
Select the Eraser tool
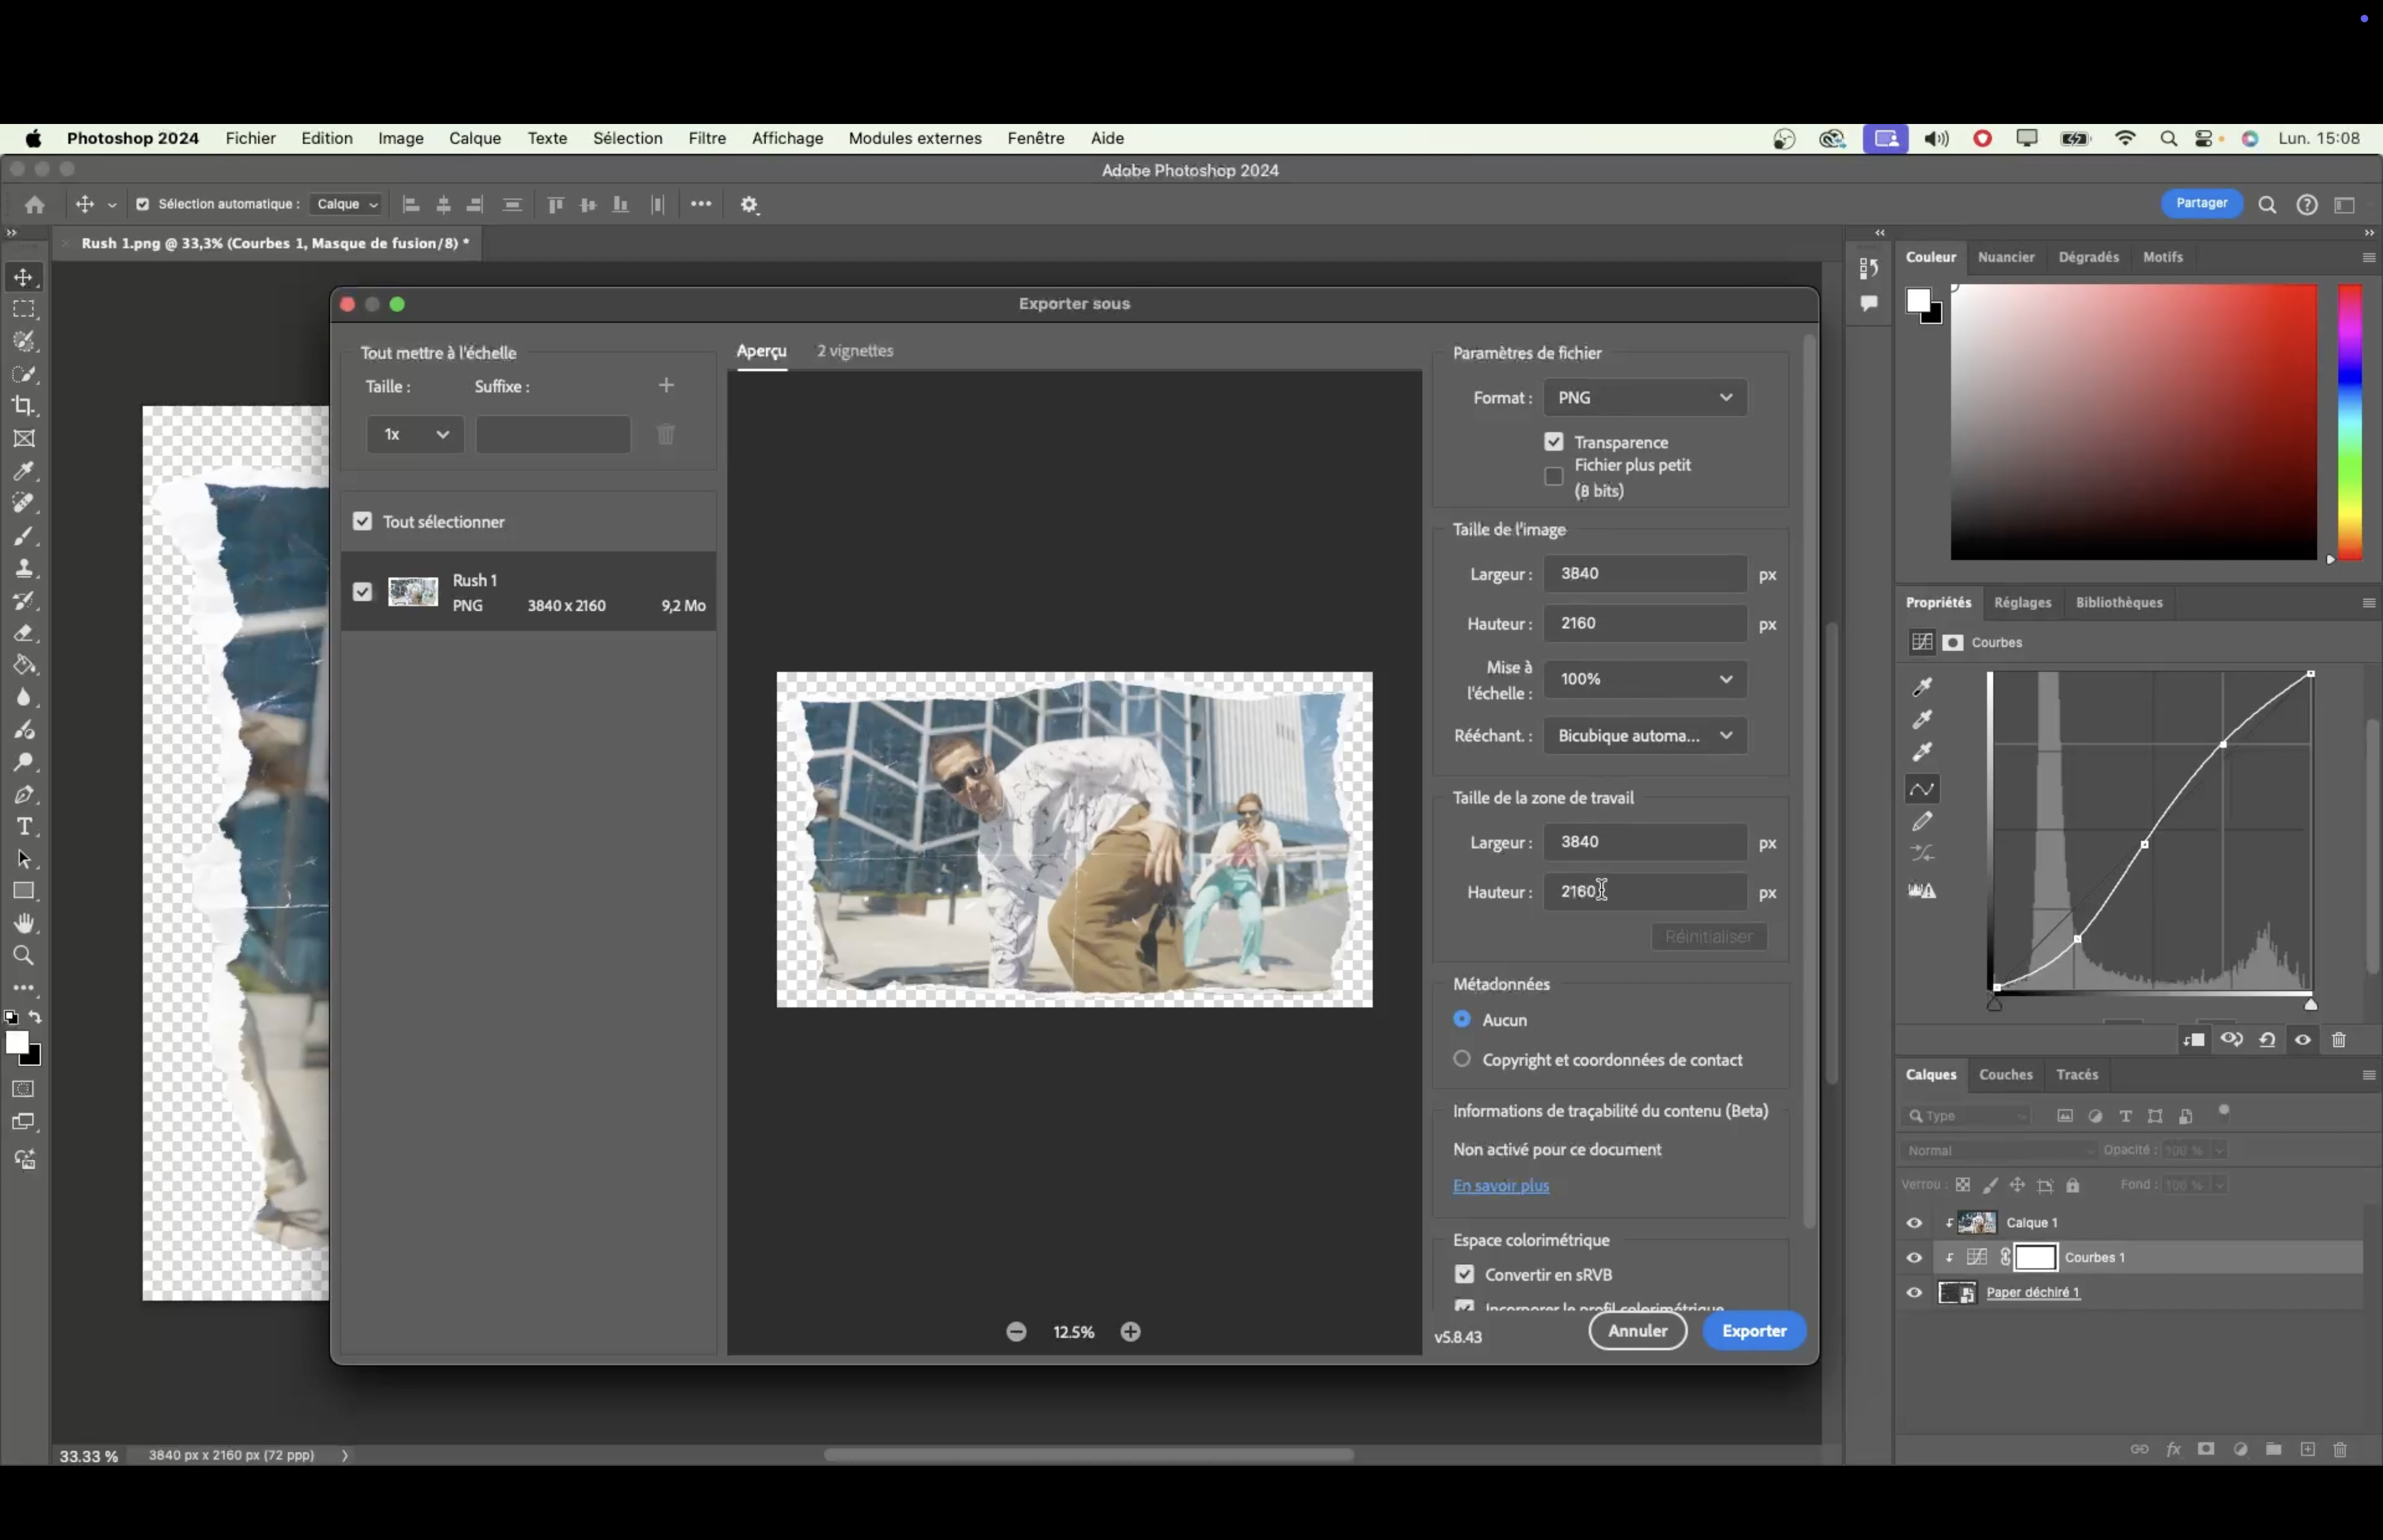tap(24, 633)
